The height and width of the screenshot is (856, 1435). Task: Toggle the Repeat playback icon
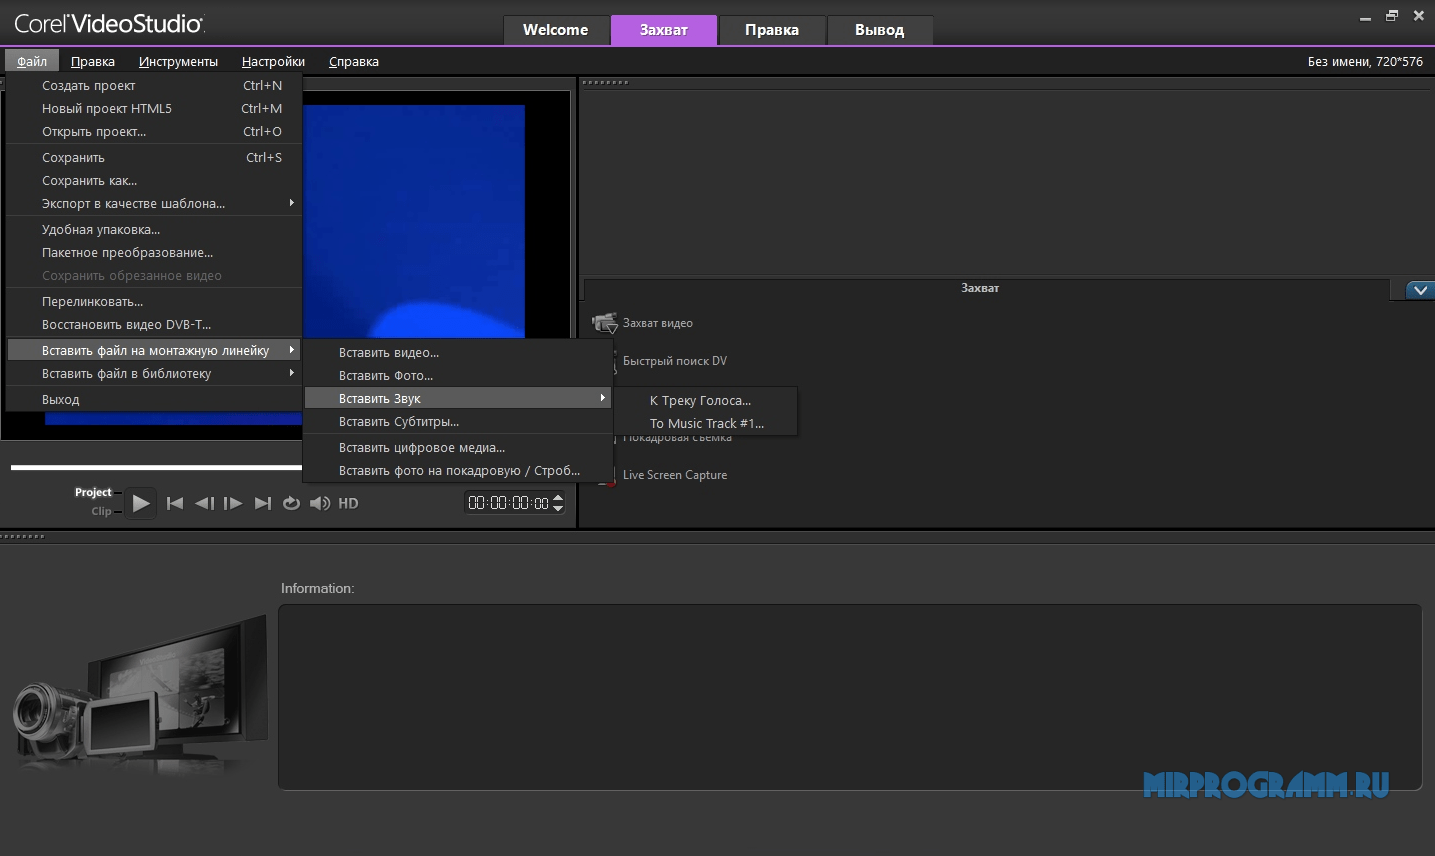tap(291, 503)
